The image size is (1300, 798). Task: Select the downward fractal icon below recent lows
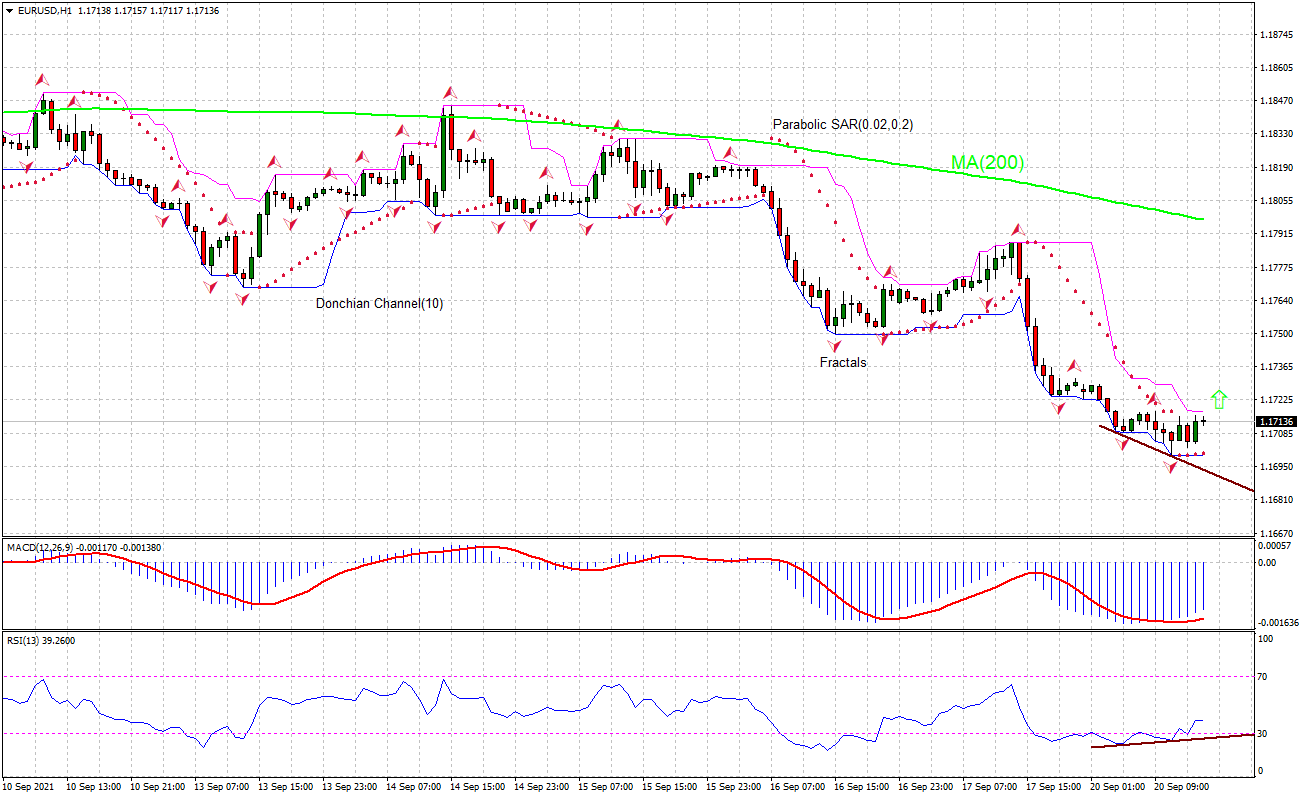click(1170, 465)
